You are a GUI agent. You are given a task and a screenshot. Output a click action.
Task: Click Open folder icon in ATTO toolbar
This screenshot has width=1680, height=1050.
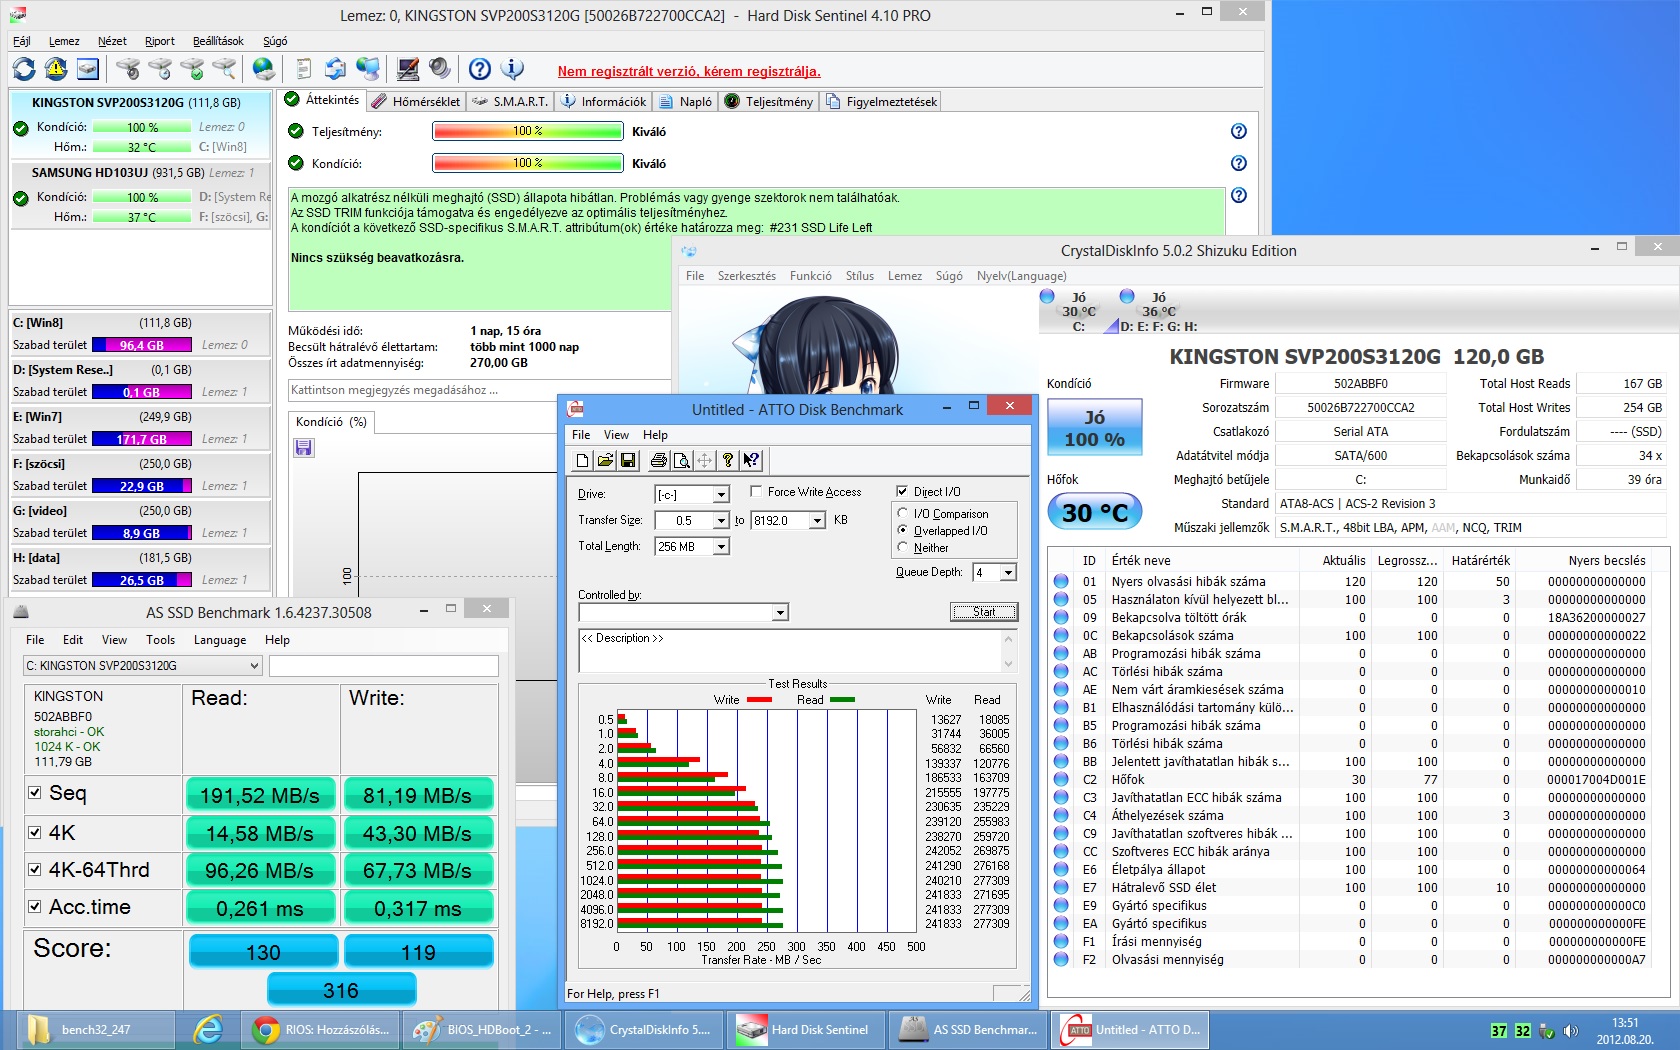click(605, 460)
